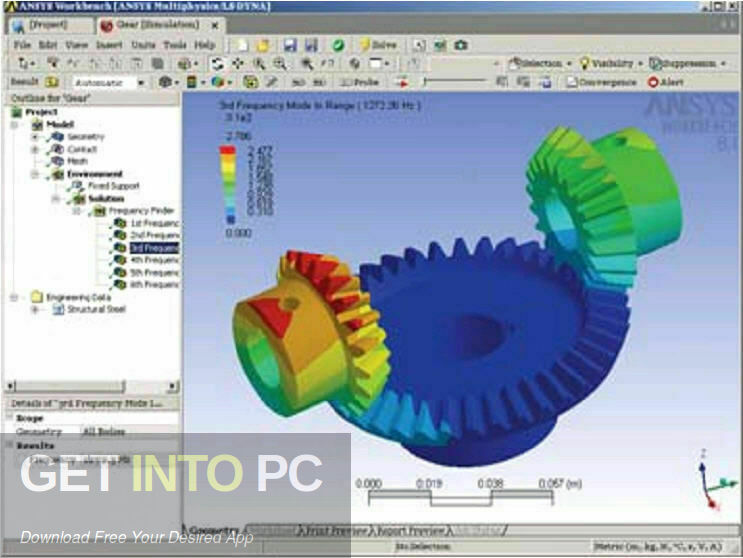Click the Save As icon next to Save
The width and height of the screenshot is (743, 558).
pos(311,45)
